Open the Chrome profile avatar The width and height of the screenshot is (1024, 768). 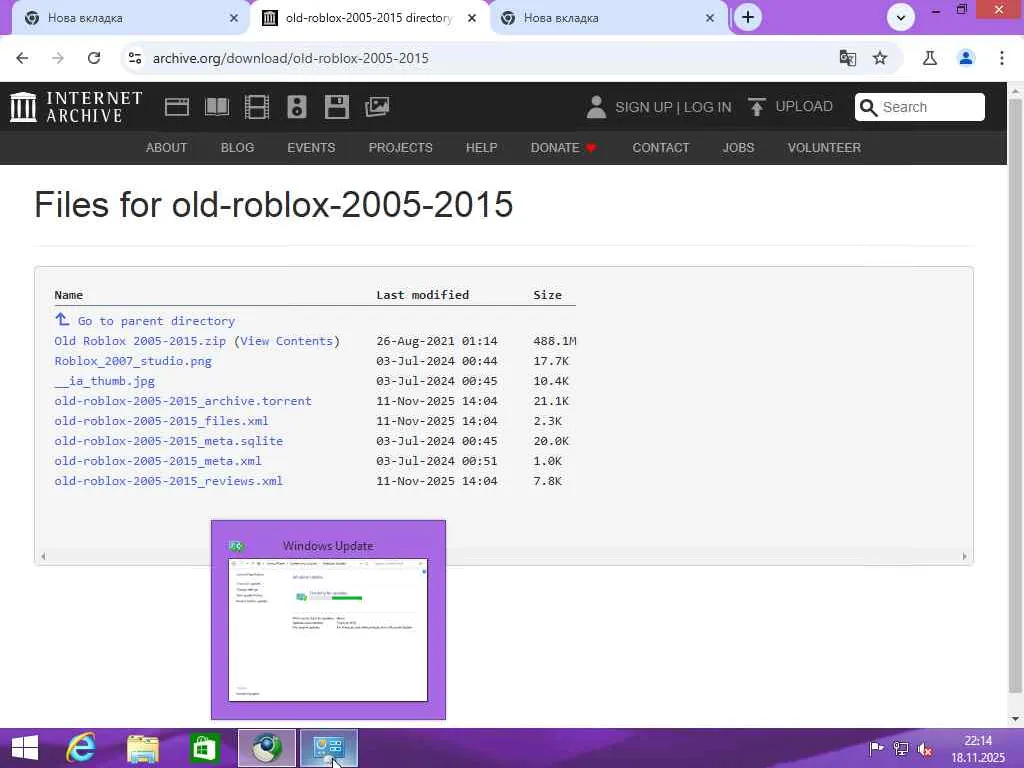(966, 58)
